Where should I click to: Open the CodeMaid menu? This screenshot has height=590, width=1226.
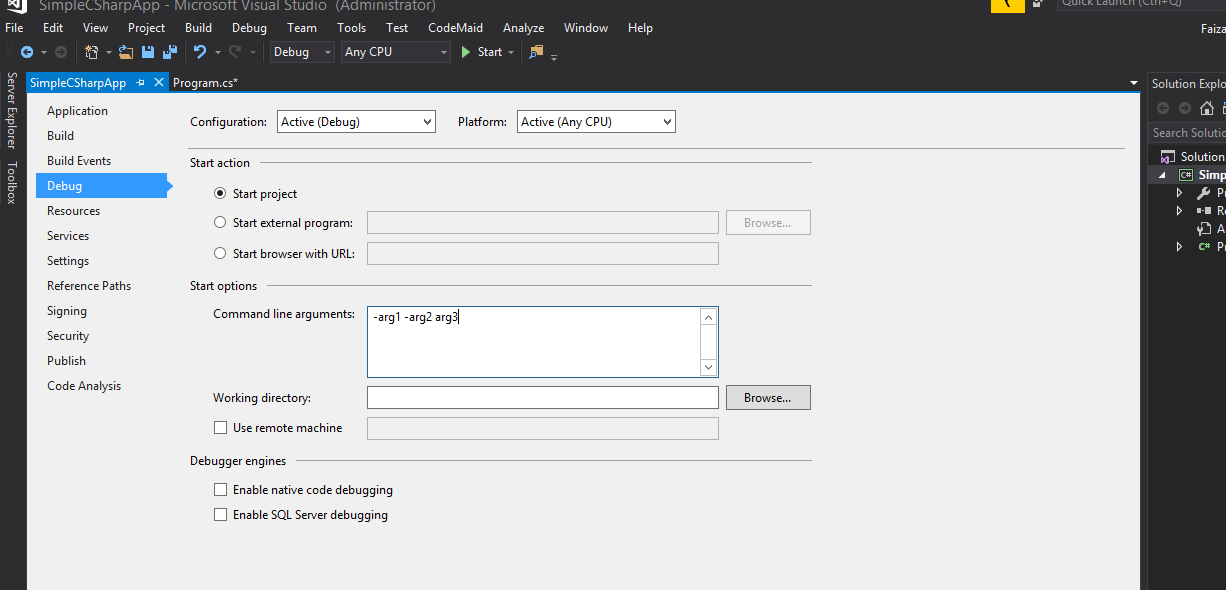(x=455, y=28)
